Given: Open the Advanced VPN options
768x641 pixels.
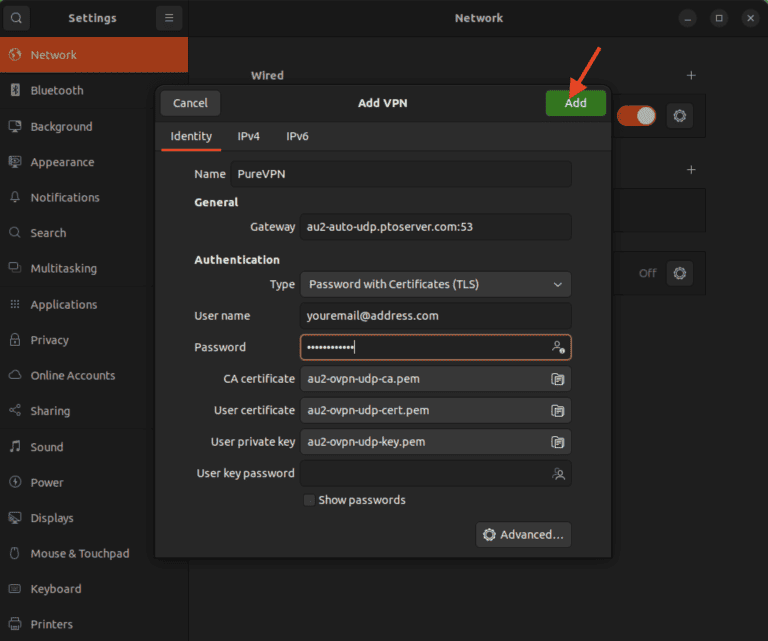Looking at the screenshot, I should 523,535.
